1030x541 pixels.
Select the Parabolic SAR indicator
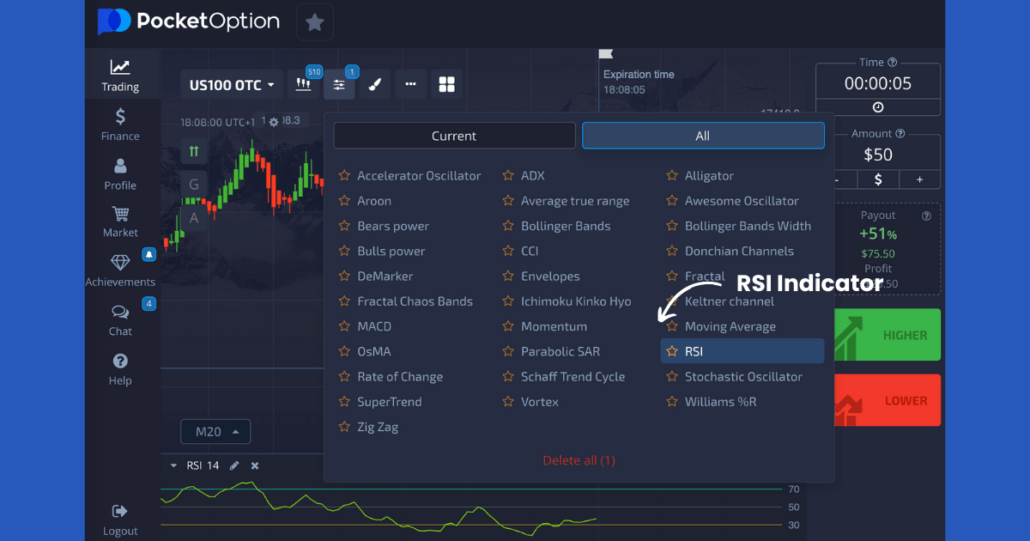pyautogui.click(x=560, y=351)
